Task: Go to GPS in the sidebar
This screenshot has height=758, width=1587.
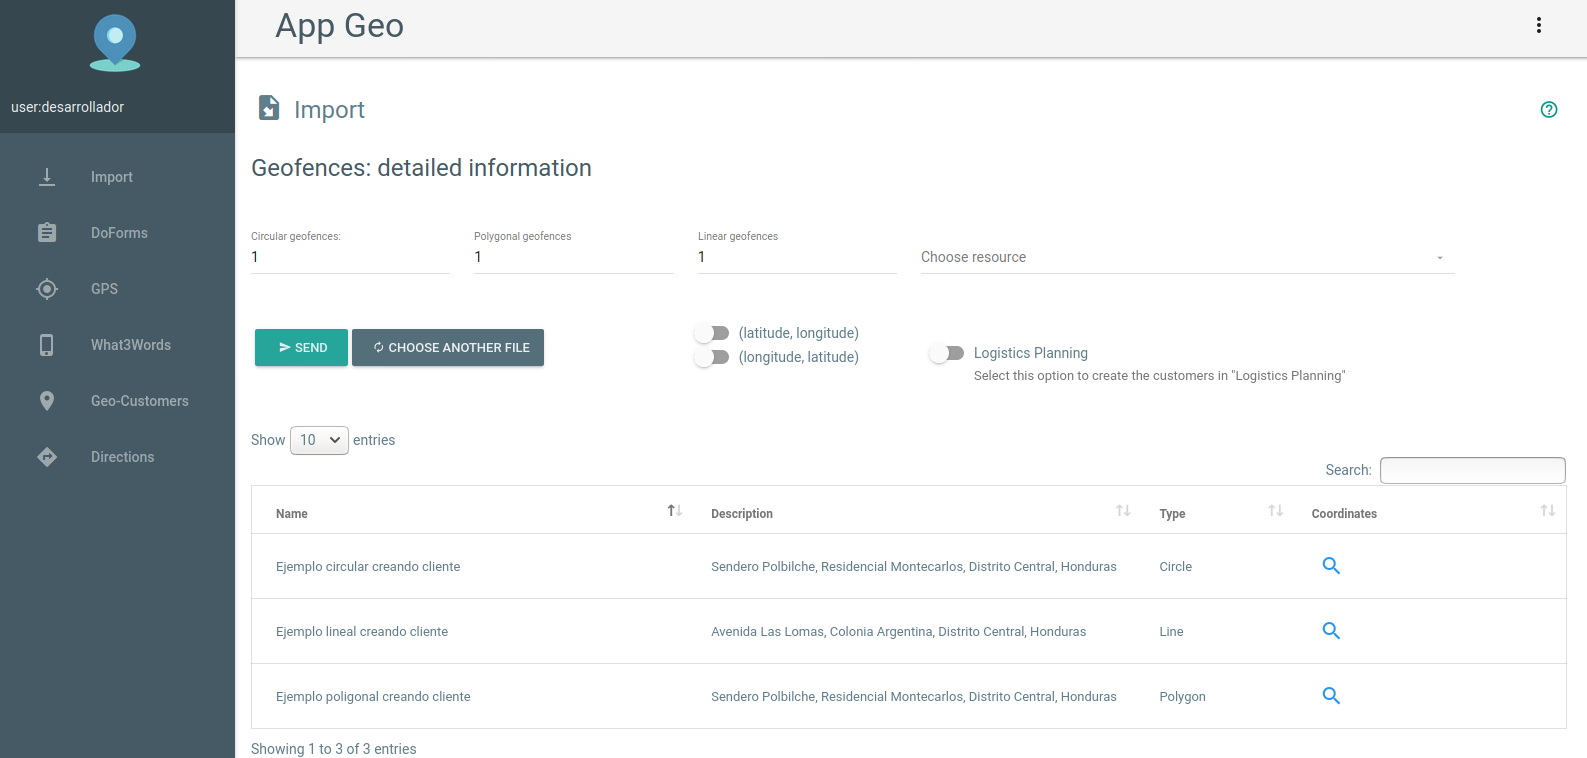Action: 117,289
